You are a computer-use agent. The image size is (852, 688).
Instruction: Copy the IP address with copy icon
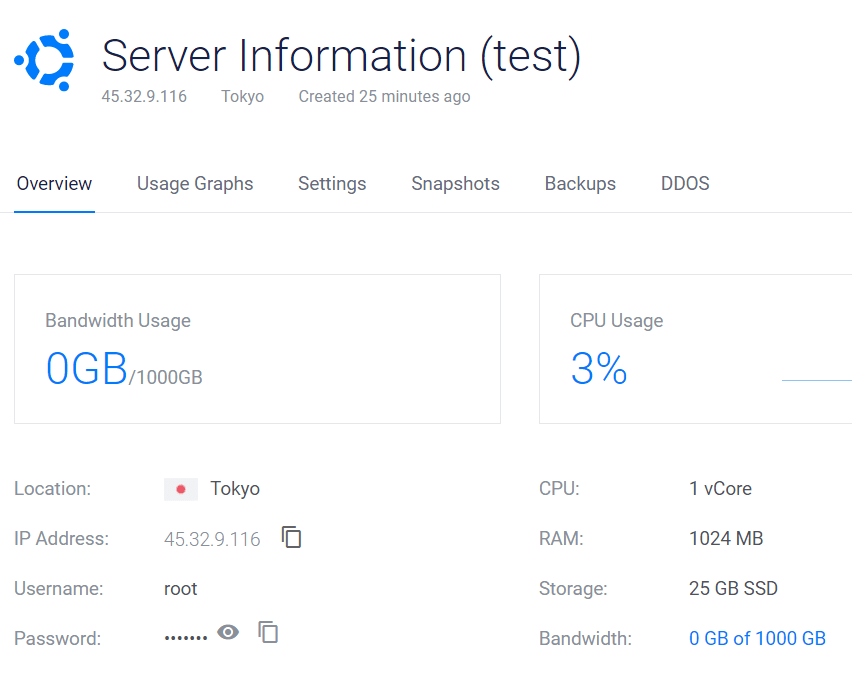click(291, 538)
